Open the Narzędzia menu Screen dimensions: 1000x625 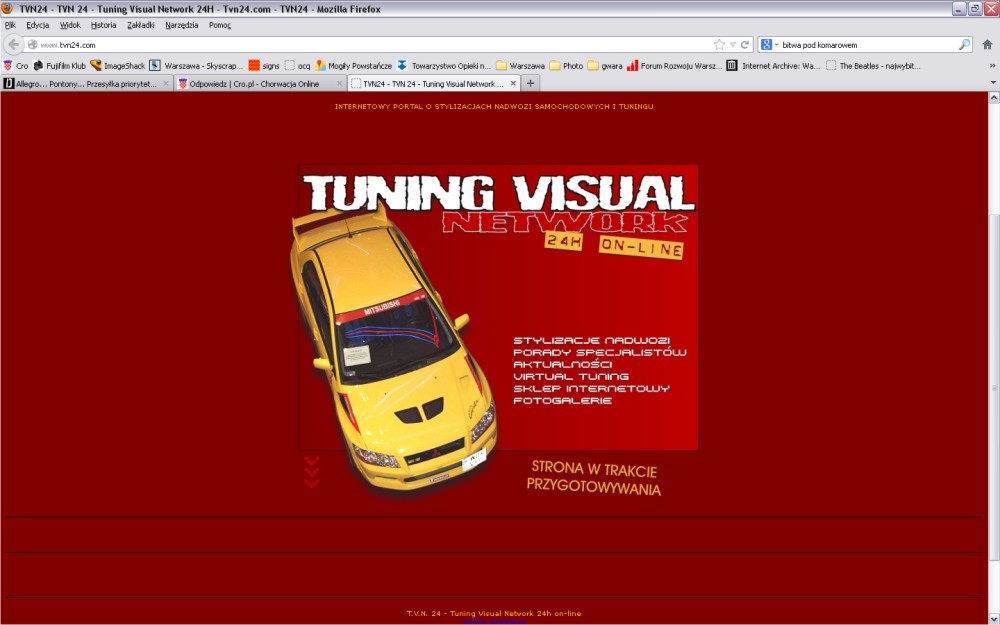[x=181, y=25]
